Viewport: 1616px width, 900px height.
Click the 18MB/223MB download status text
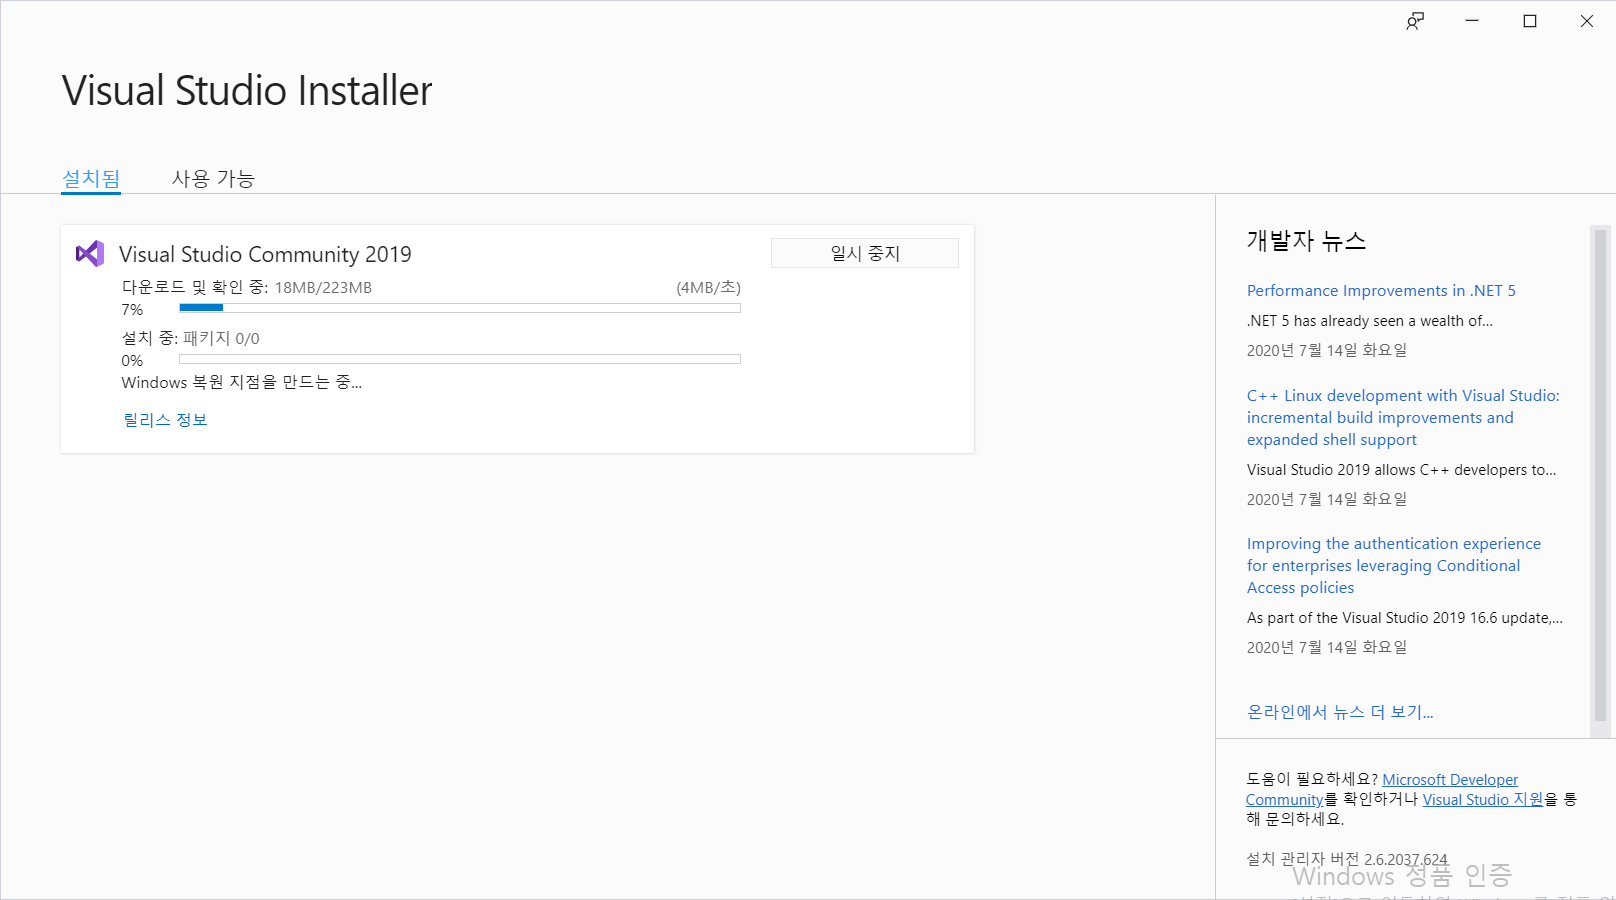(323, 288)
